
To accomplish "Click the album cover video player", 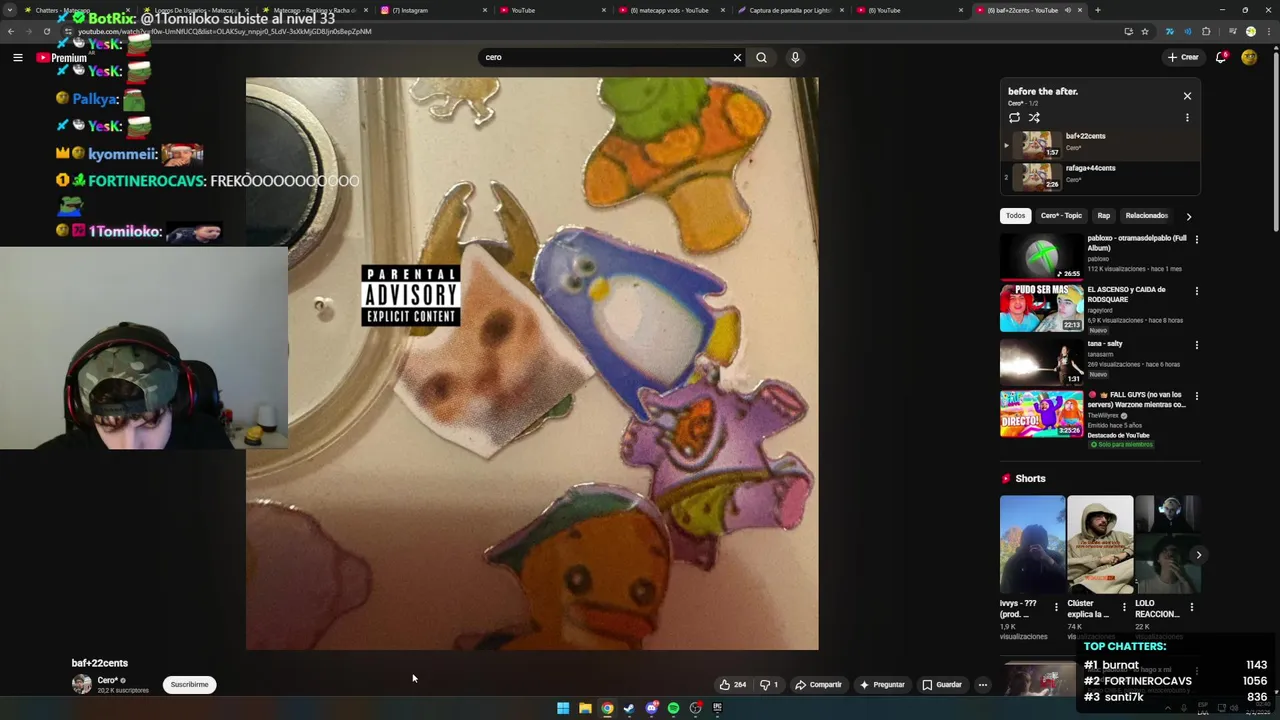I will [532, 364].
